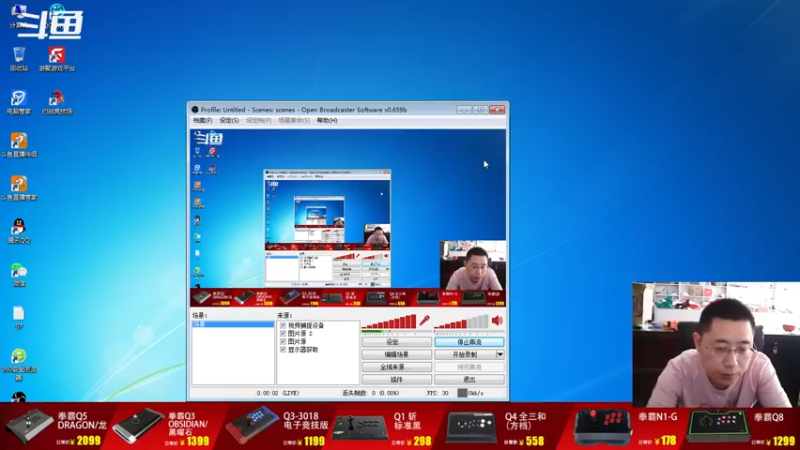Toggle the 视频捕捉设备 source checkbox
This screenshot has width=800, height=450.
[x=283, y=326]
